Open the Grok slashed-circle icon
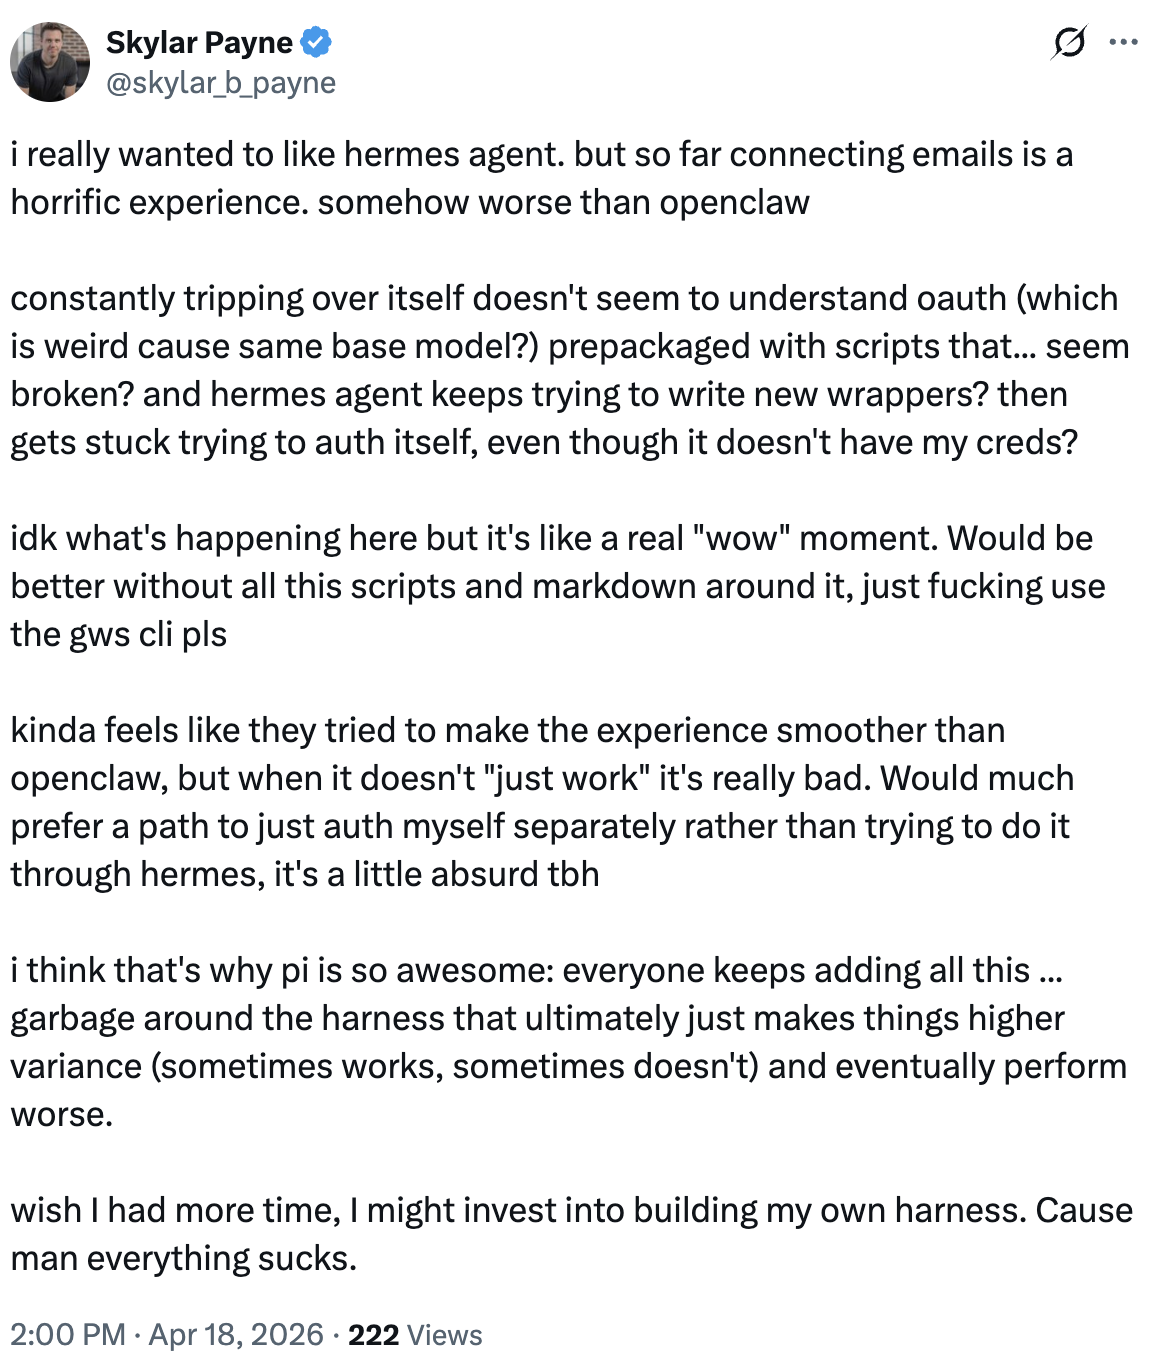This screenshot has width=1174, height=1370. (1069, 43)
